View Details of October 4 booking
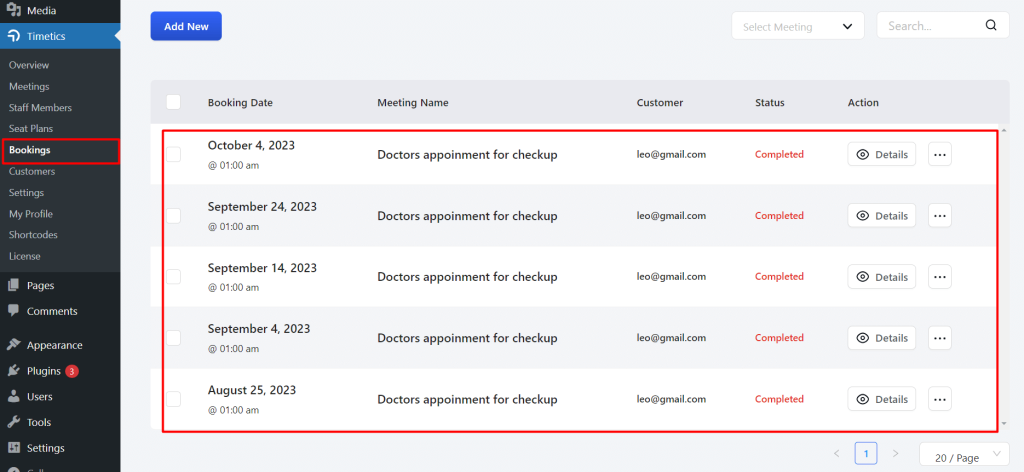1024x472 pixels. coord(882,155)
